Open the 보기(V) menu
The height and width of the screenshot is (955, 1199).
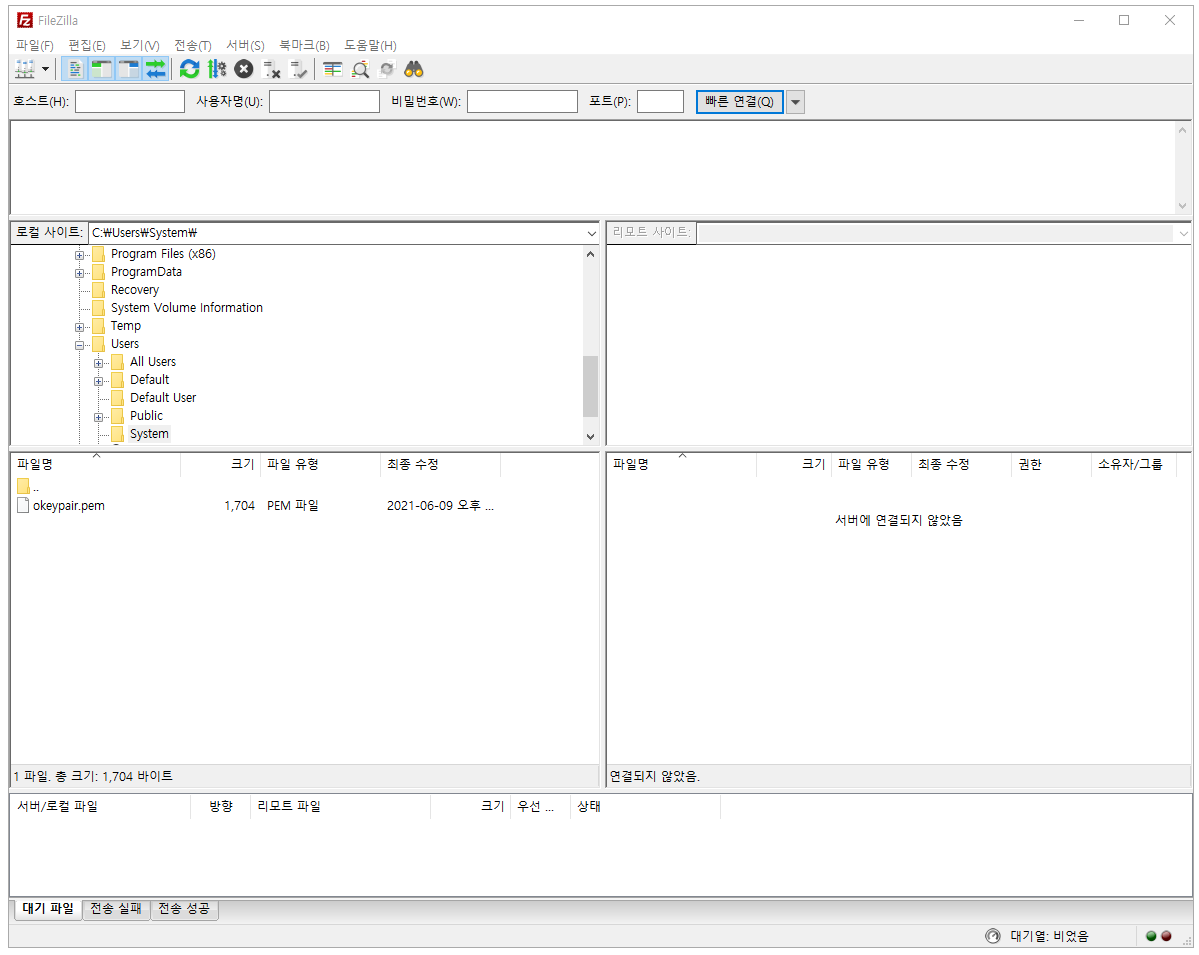[x=140, y=45]
